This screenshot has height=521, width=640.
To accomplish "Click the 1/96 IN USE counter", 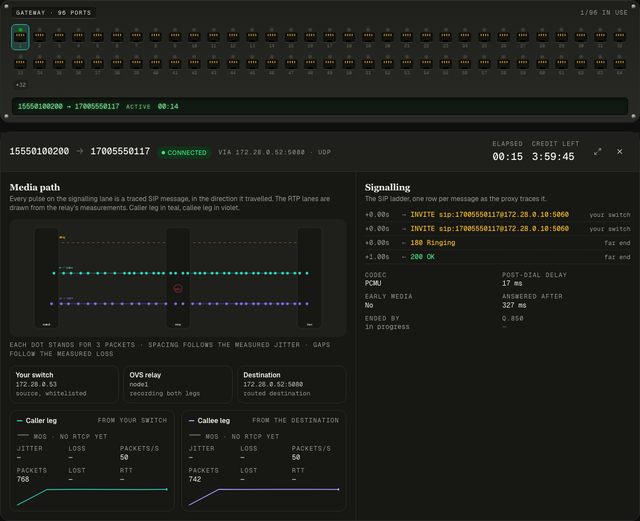I will click(x=604, y=13).
